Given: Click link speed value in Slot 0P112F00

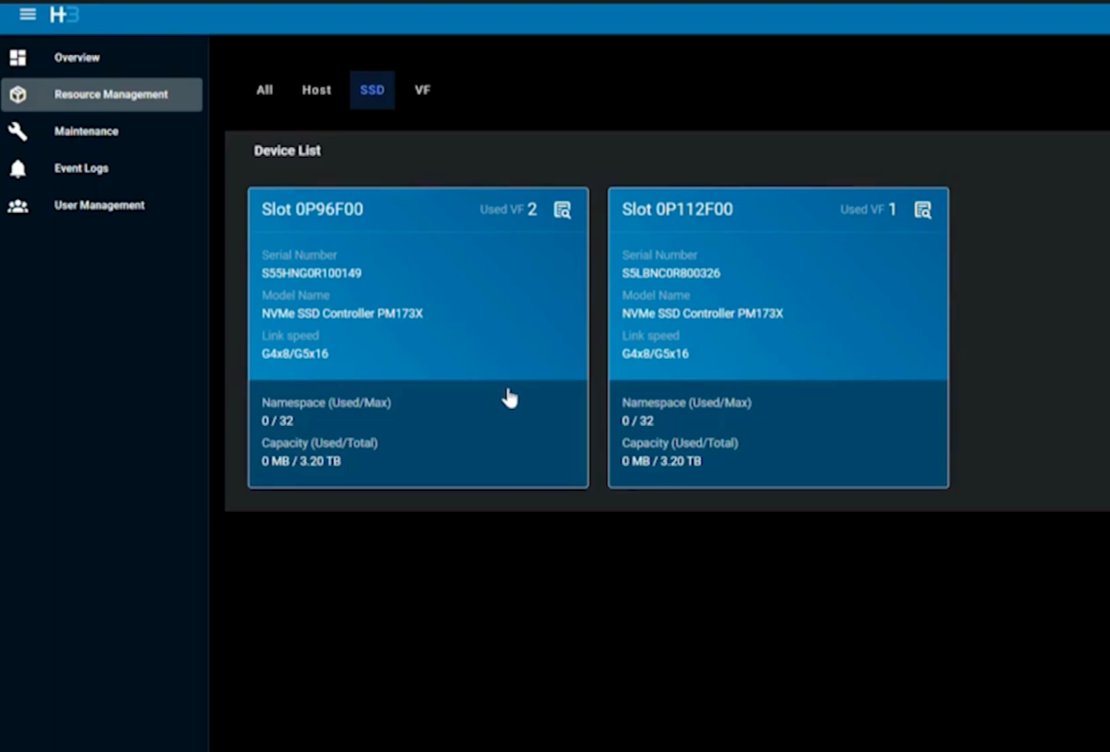Looking at the screenshot, I should [x=656, y=354].
